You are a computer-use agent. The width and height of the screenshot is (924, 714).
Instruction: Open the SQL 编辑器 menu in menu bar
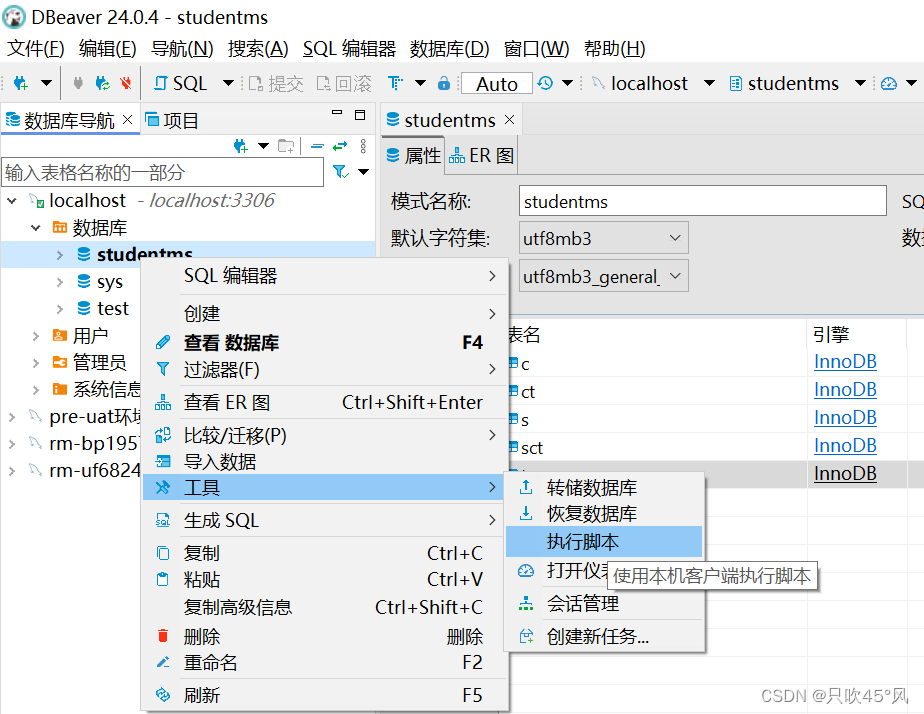click(x=349, y=48)
